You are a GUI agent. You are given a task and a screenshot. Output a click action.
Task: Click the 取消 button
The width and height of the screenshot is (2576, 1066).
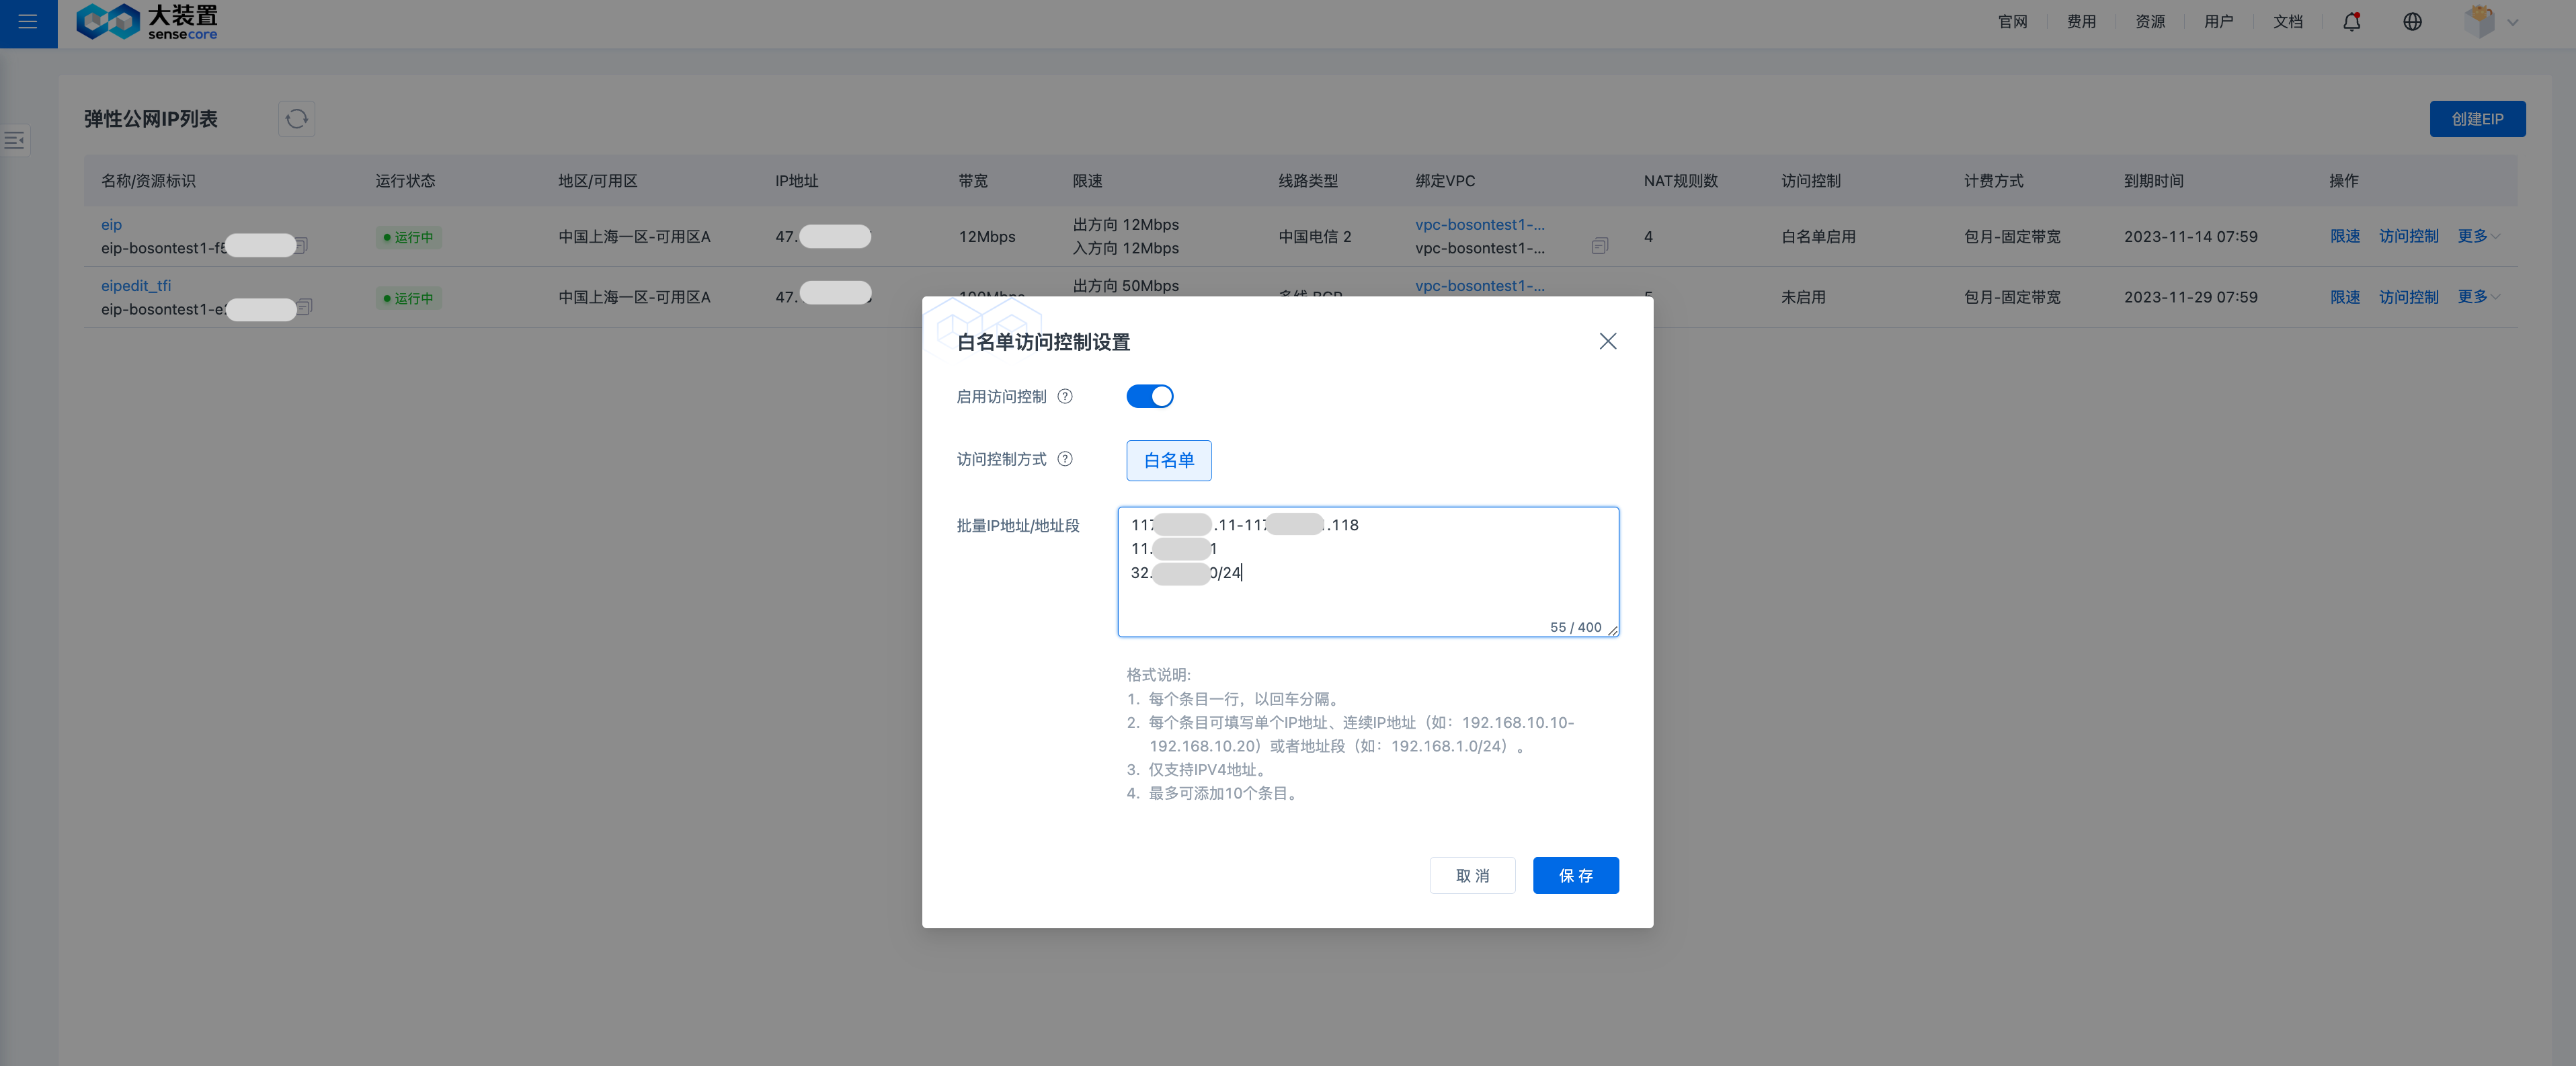pos(1472,876)
